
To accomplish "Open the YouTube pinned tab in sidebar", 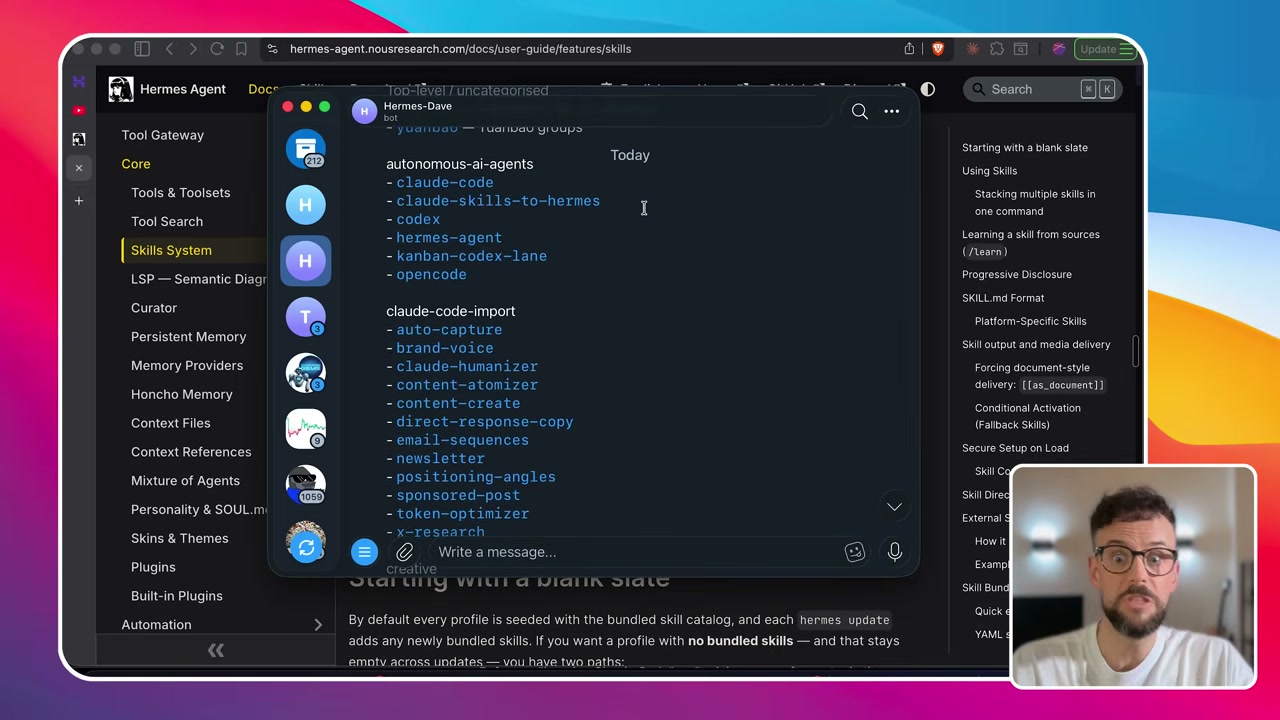I will coord(79,110).
